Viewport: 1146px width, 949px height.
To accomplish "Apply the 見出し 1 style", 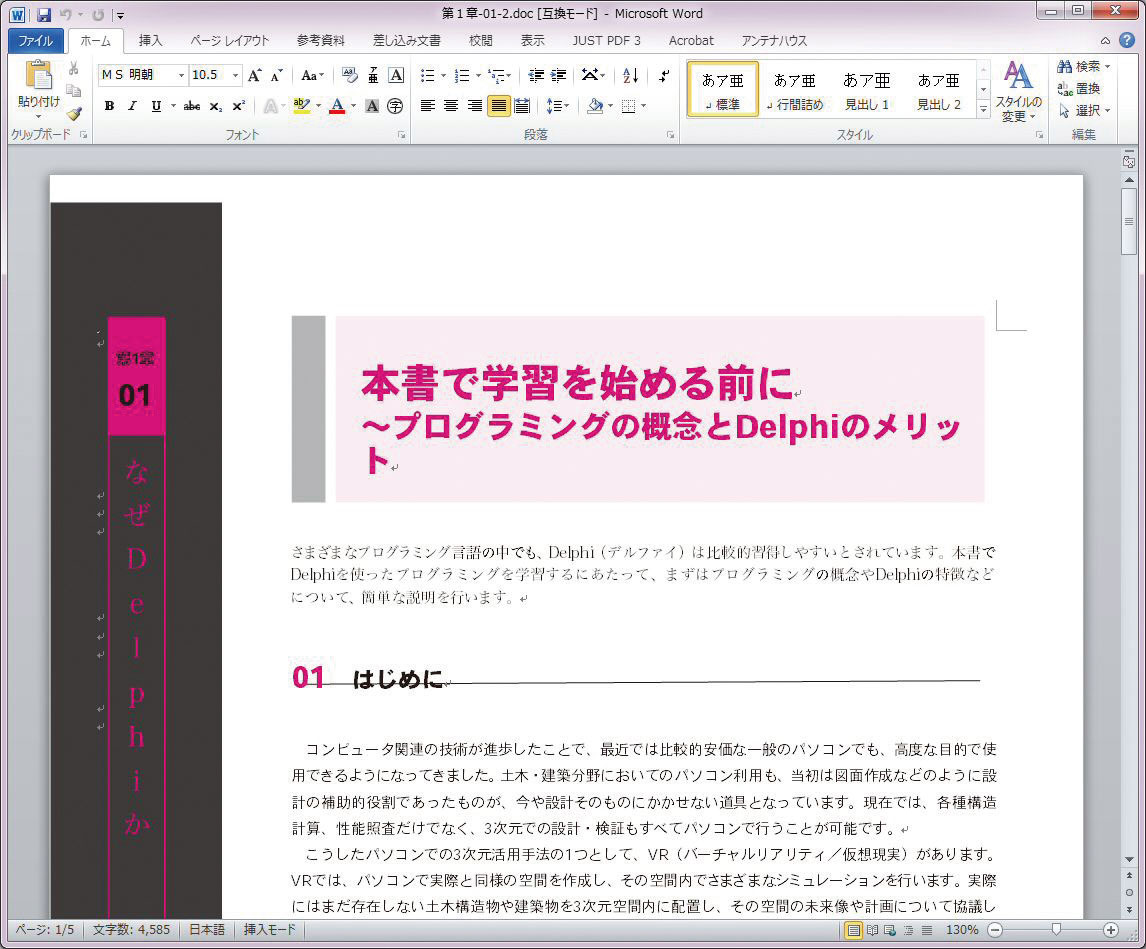I will [866, 90].
